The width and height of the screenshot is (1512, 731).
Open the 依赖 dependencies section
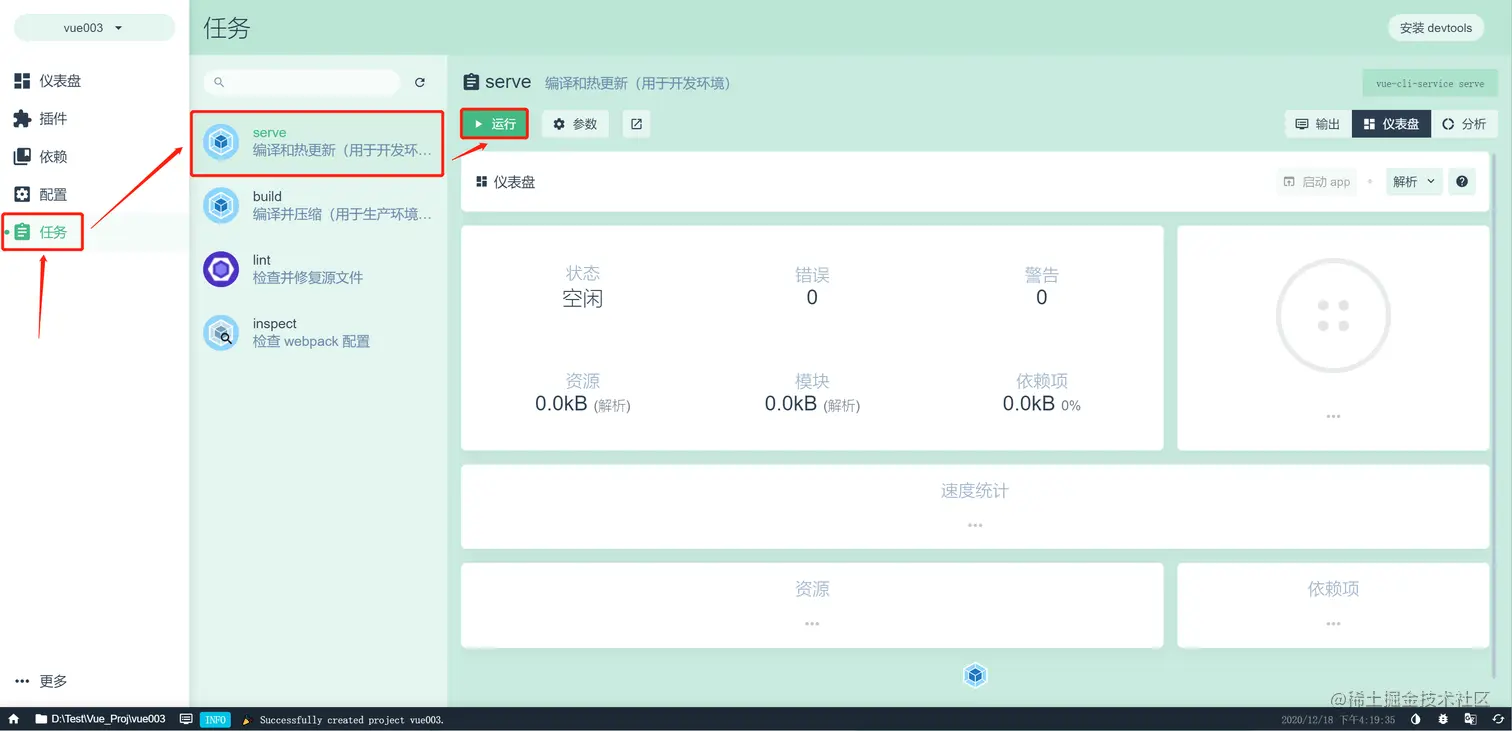click(x=40, y=157)
